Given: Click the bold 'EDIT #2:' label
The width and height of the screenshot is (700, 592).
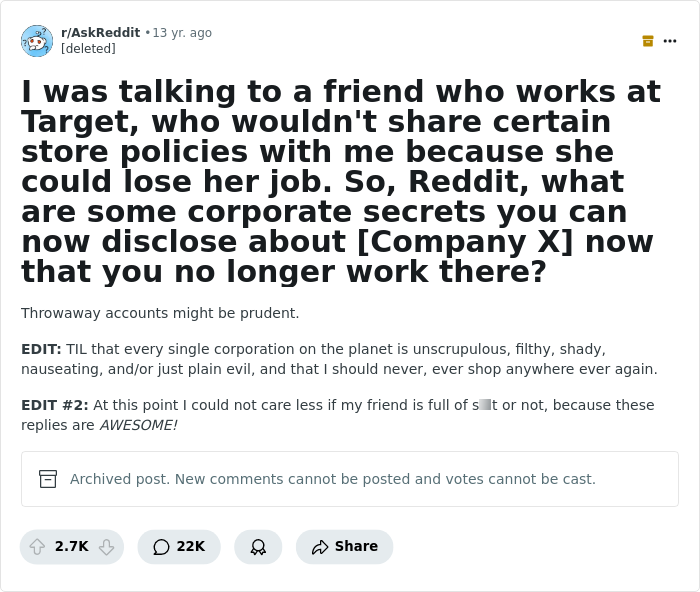Looking at the screenshot, I should (54, 405).
